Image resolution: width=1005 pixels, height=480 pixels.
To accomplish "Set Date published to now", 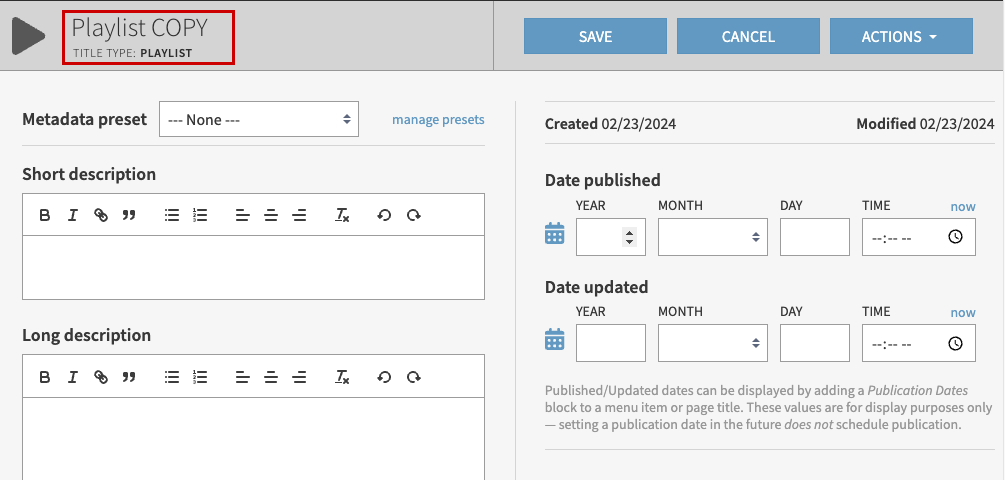I will pyautogui.click(x=962, y=207).
